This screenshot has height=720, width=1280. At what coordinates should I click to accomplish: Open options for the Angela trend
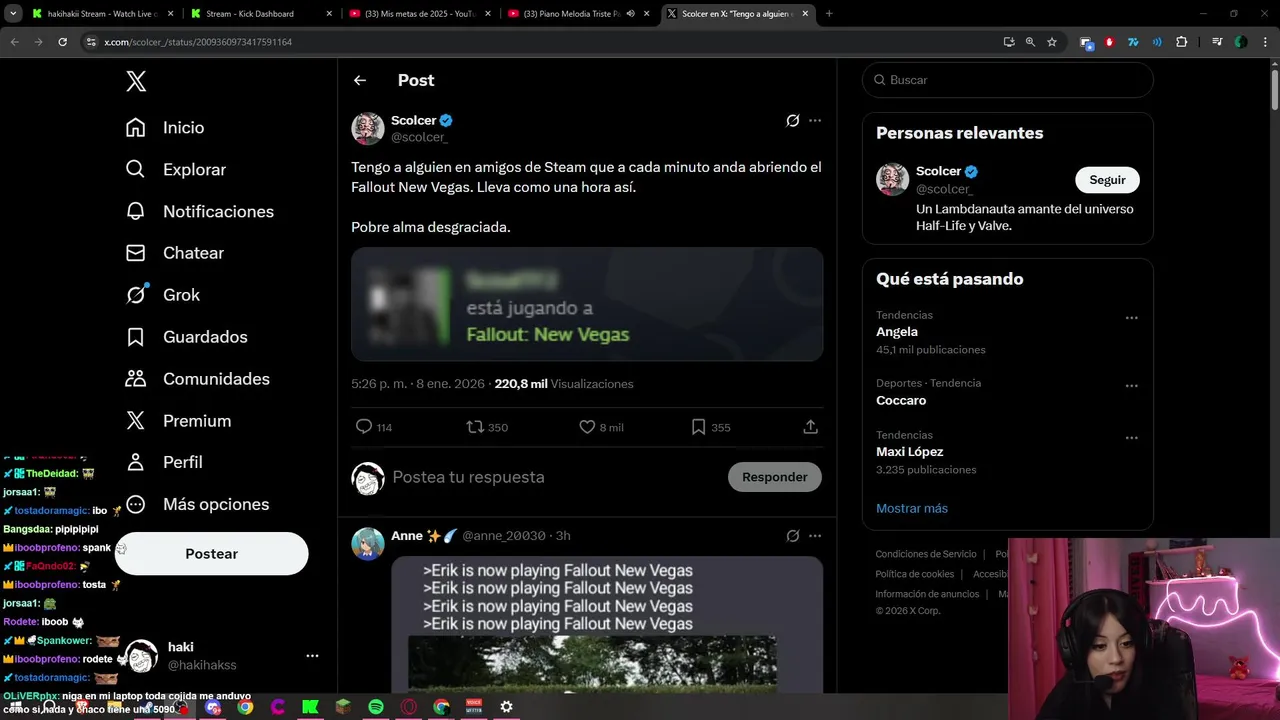1131,318
